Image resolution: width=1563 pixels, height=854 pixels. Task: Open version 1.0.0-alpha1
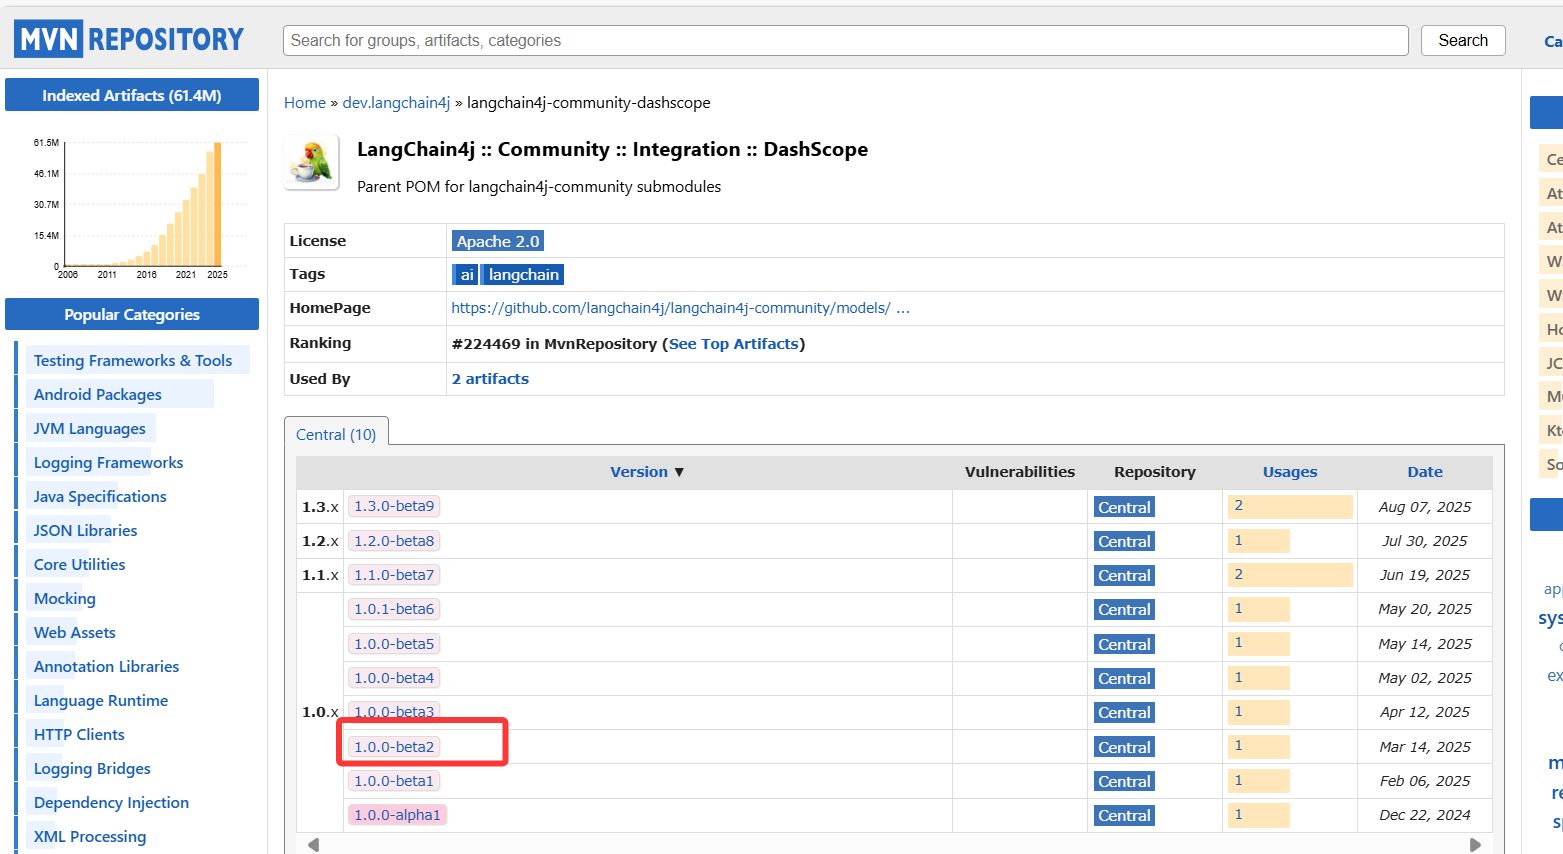pos(397,815)
